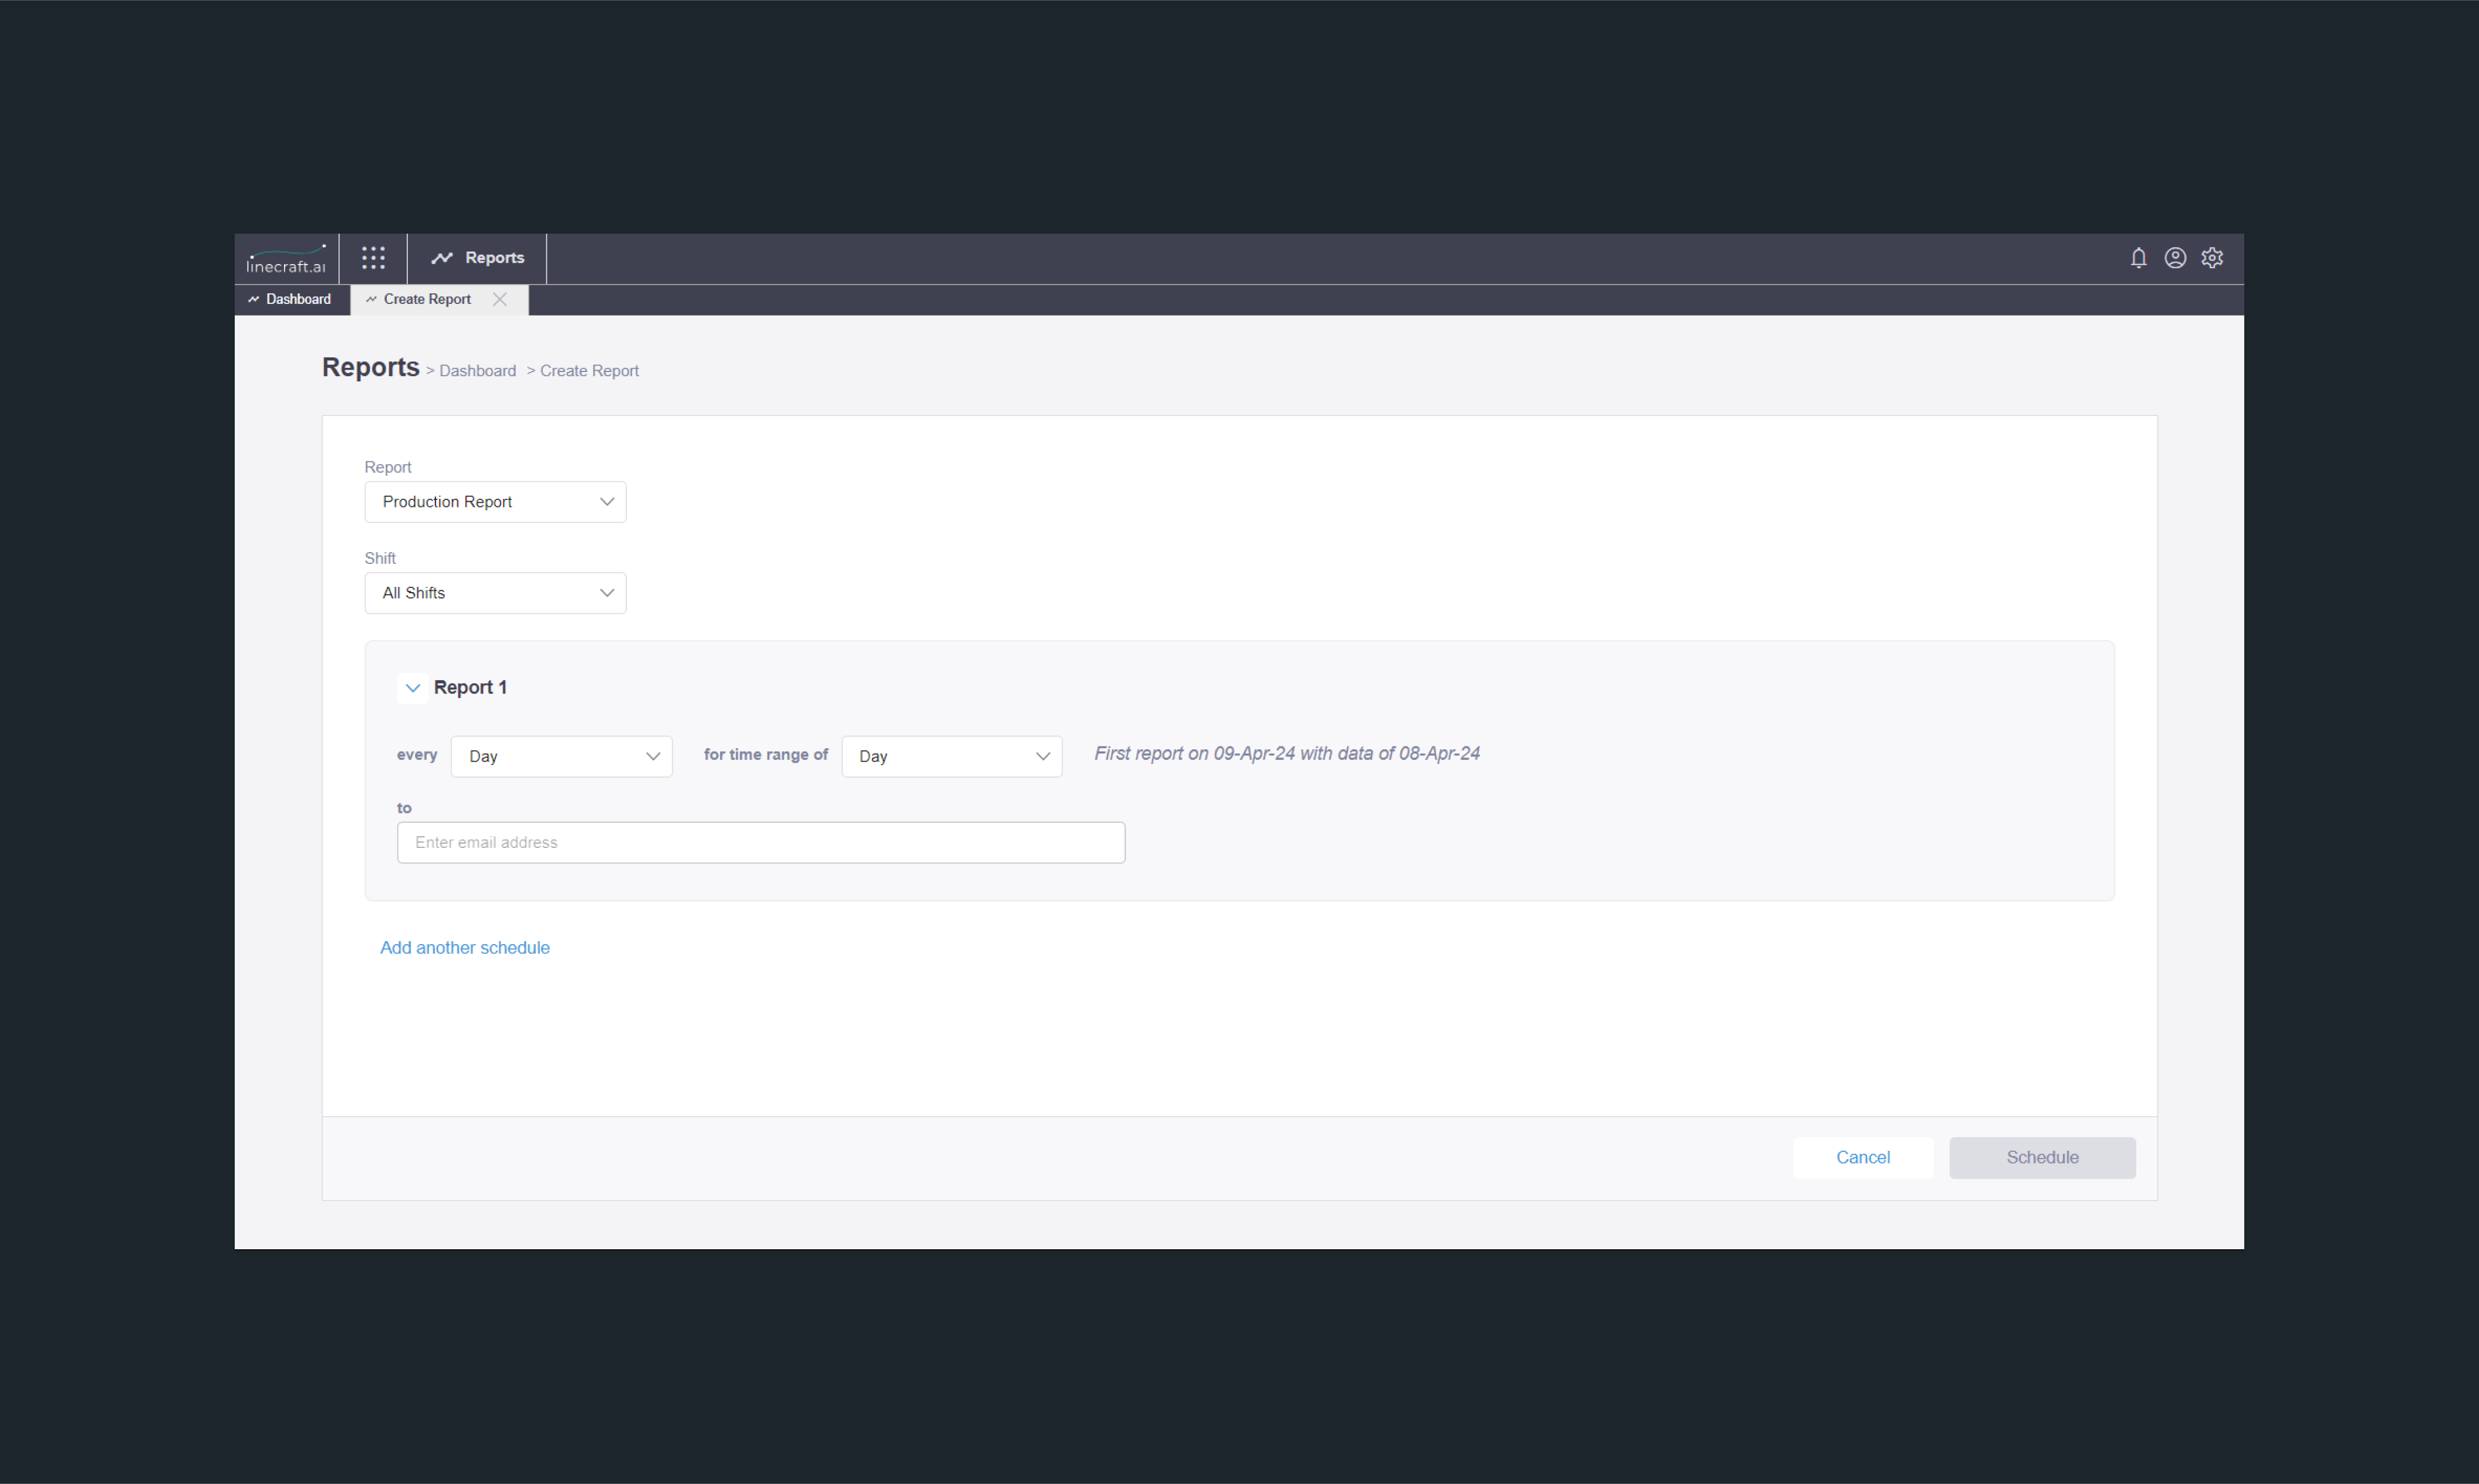
Task: Click the first report date note
Action: 1286,754
